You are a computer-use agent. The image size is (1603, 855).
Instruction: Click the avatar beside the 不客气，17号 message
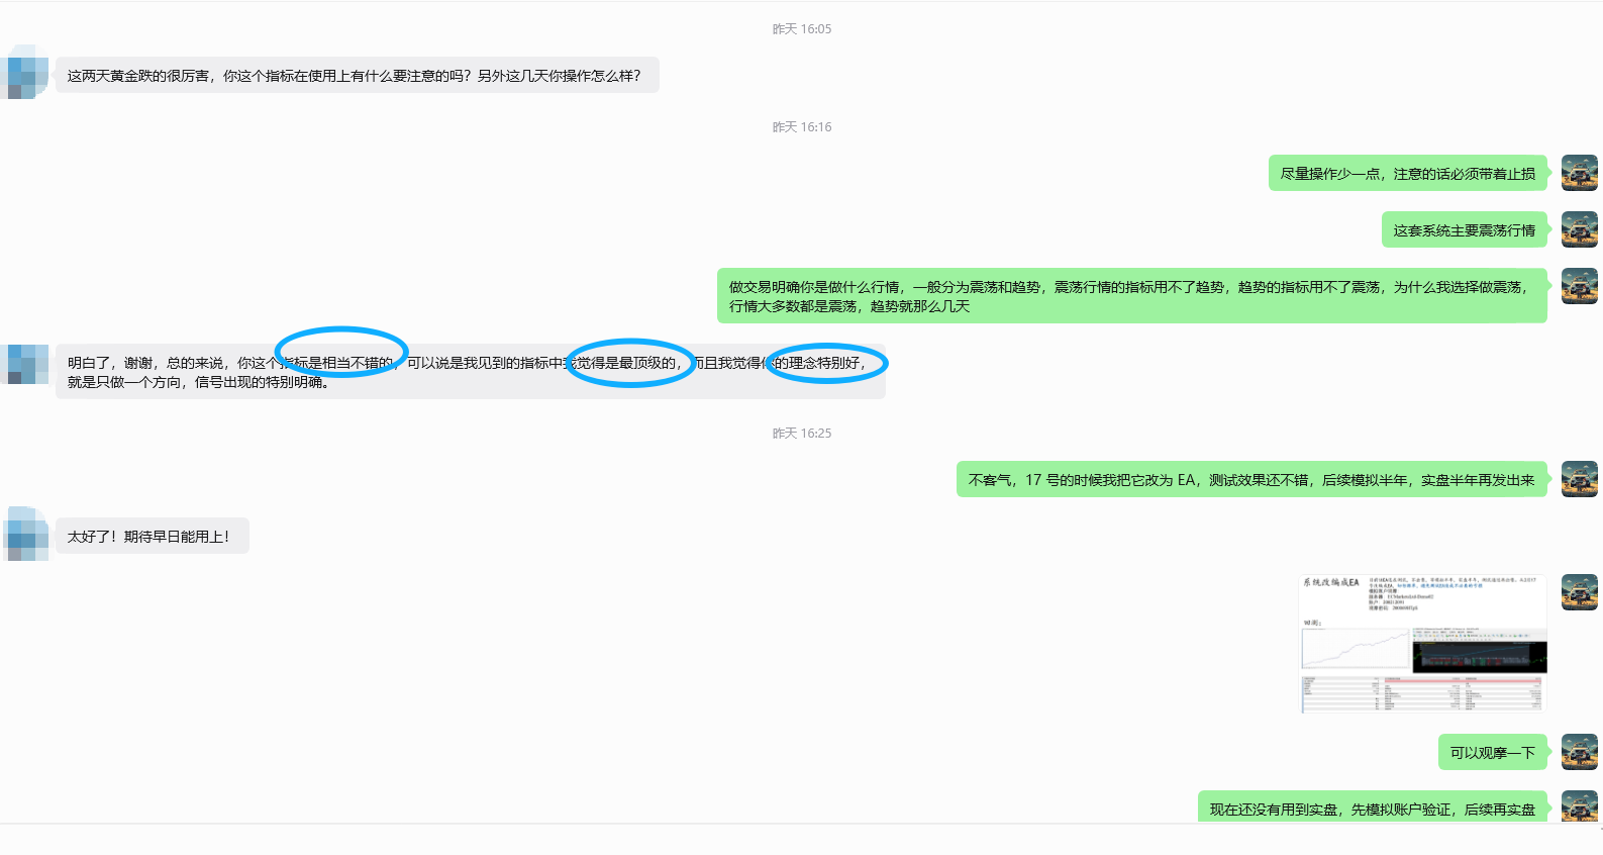point(1579,479)
